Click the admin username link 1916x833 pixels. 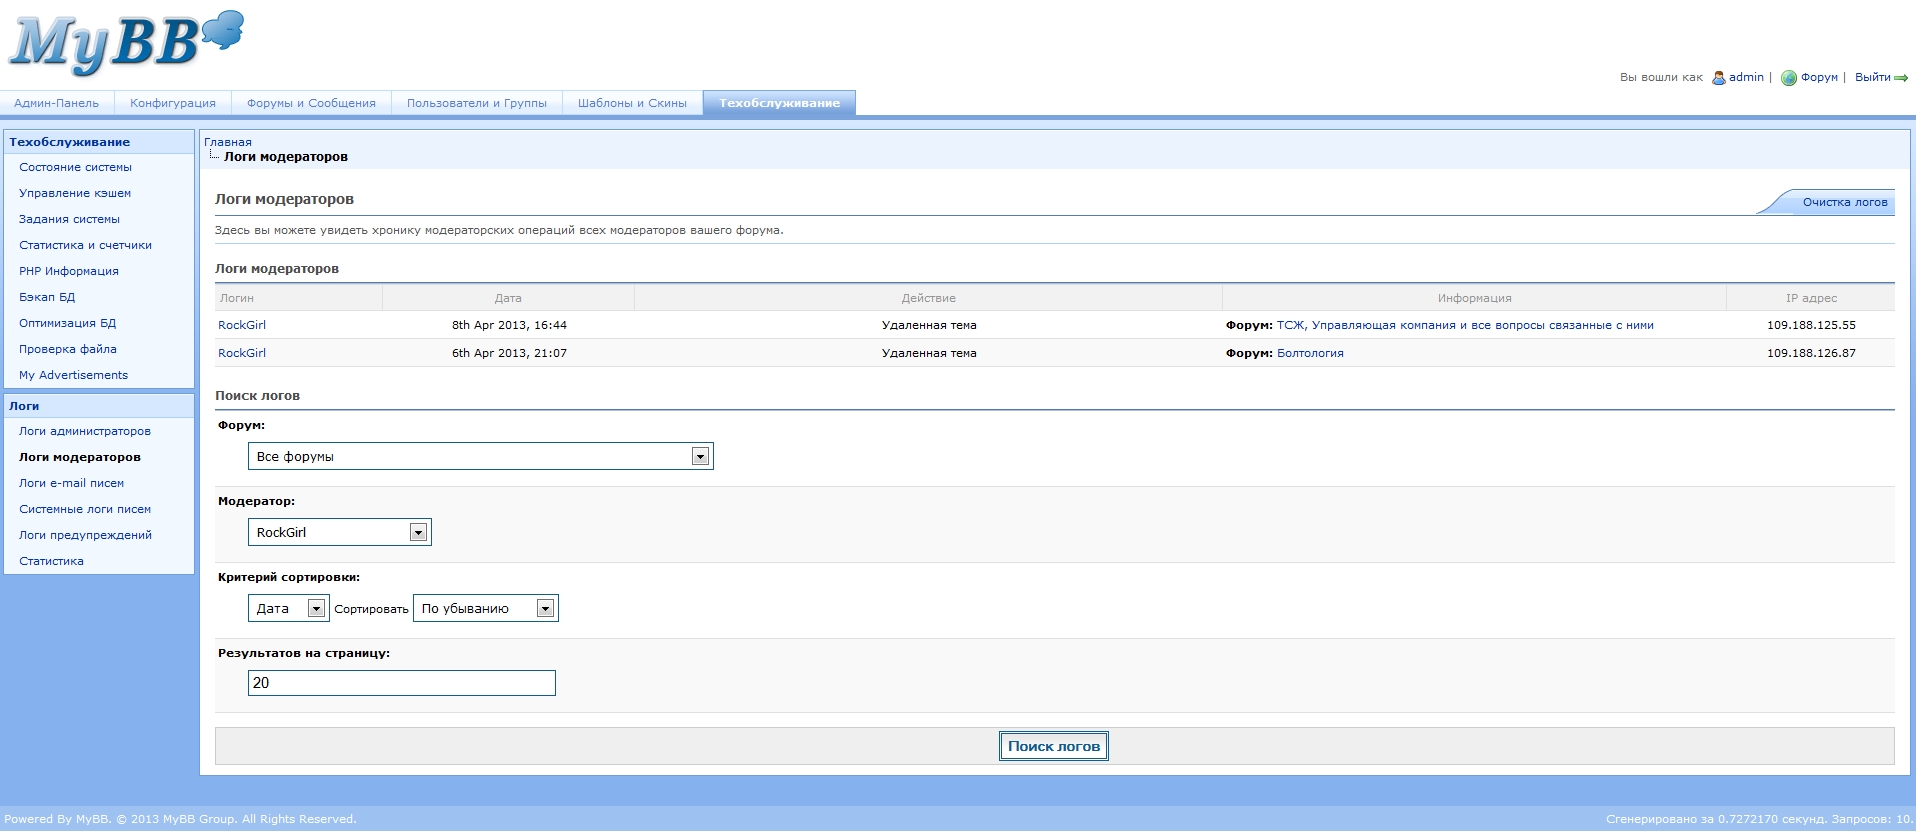pyautogui.click(x=1746, y=77)
